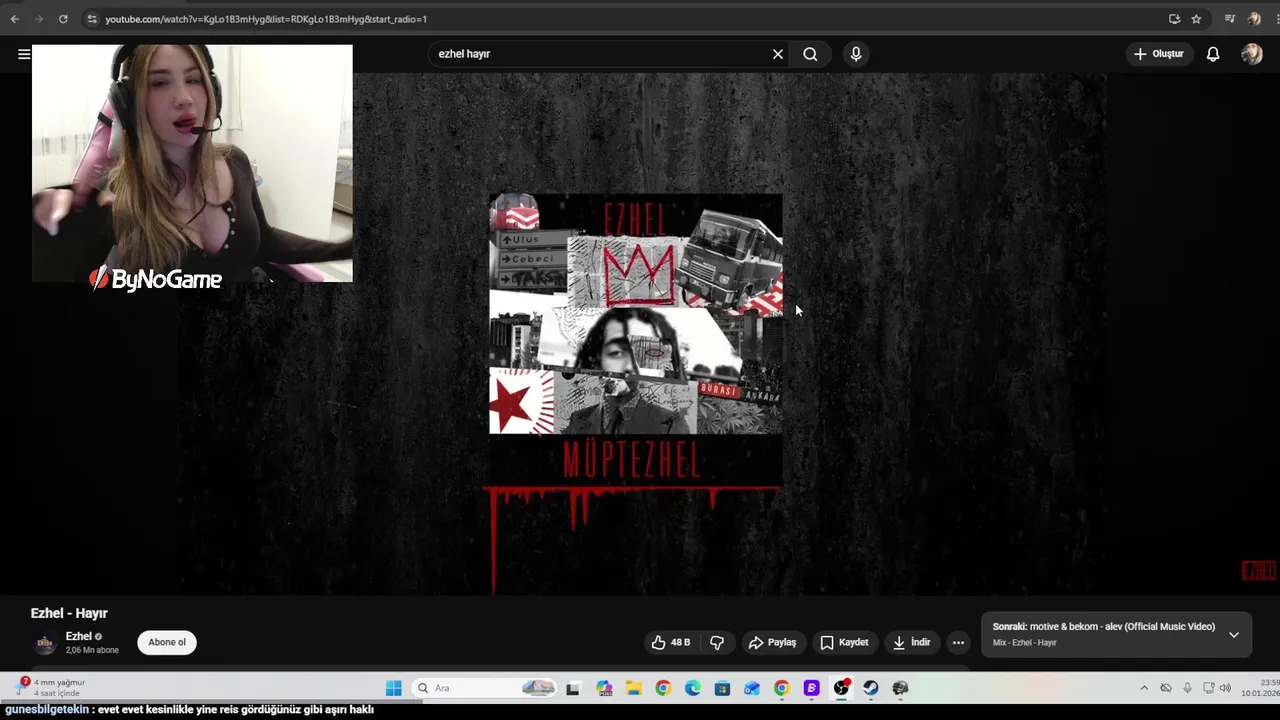Image resolution: width=1280 pixels, height=720 pixels.
Task: Switch to OBS Studio on the taskbar
Action: [841, 688]
